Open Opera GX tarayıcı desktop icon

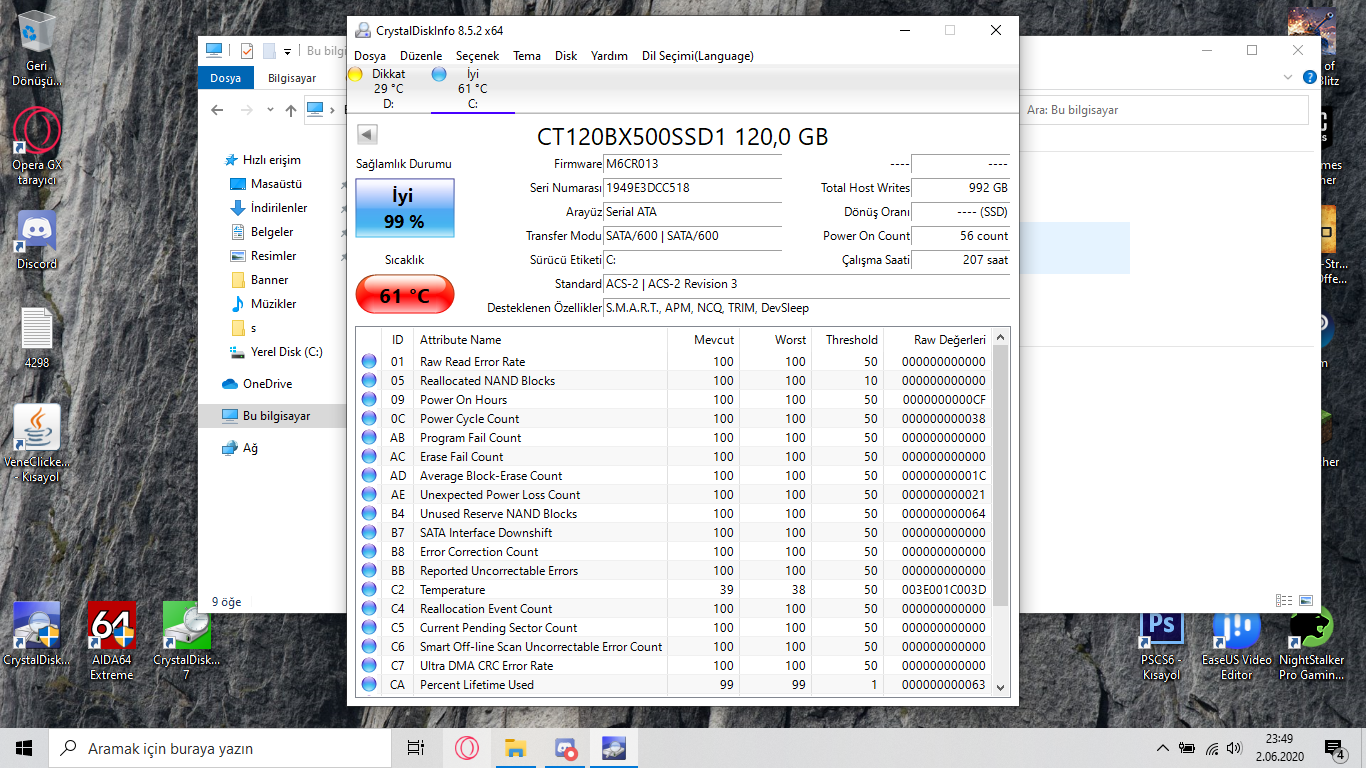37,148
